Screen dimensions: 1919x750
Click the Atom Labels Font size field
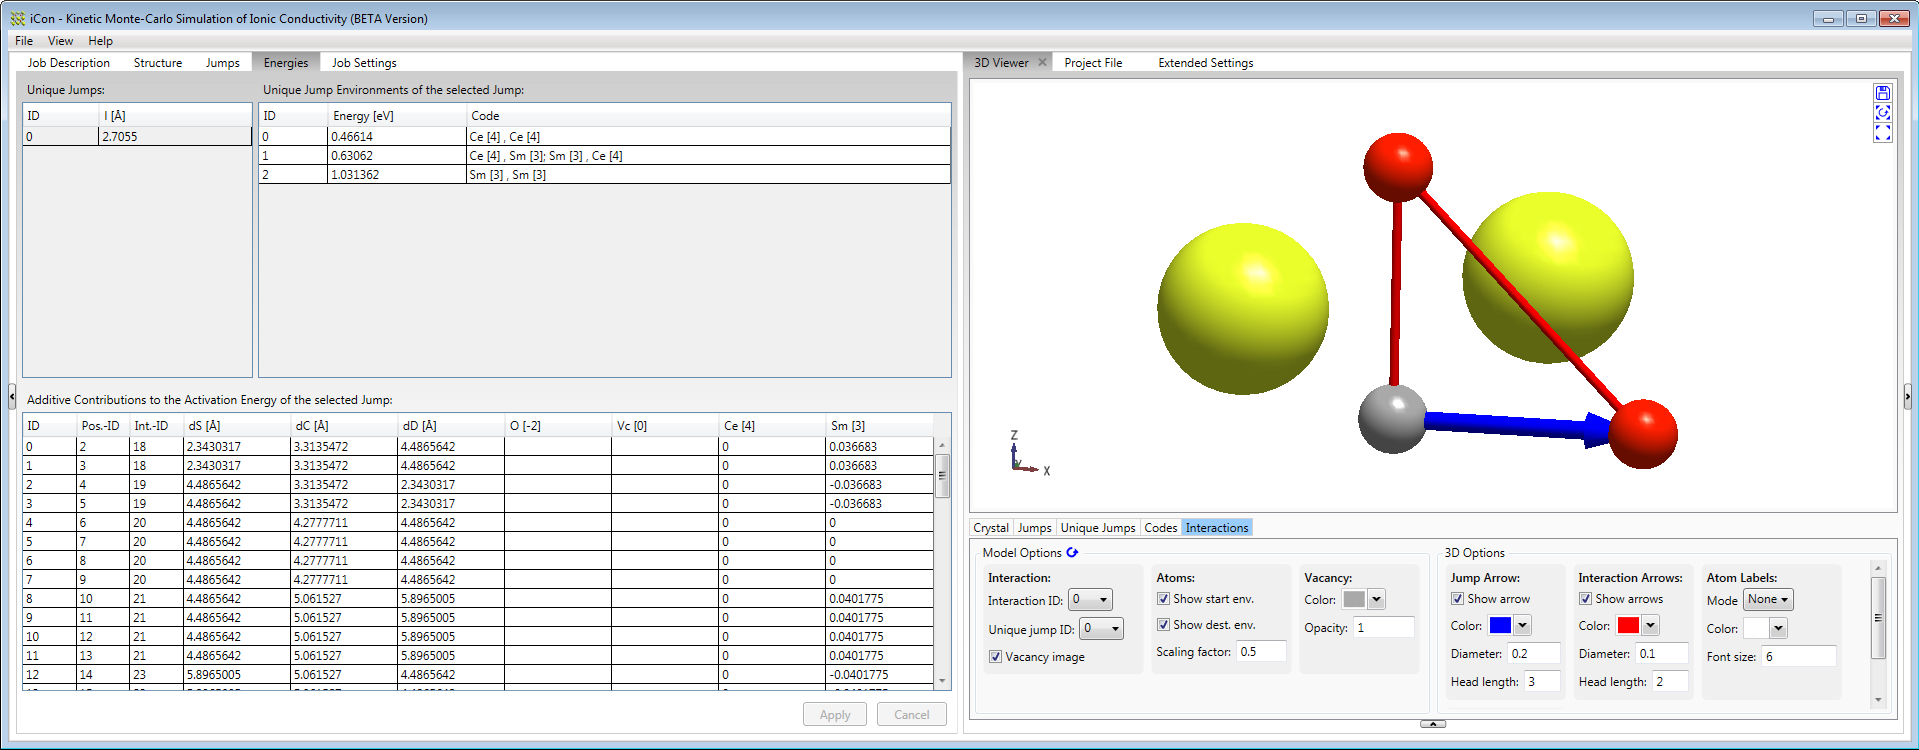tap(1799, 656)
